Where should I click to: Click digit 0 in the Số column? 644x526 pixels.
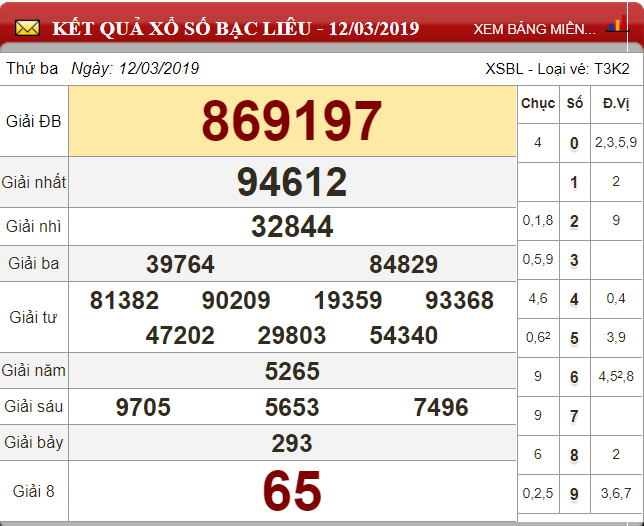[x=575, y=143]
